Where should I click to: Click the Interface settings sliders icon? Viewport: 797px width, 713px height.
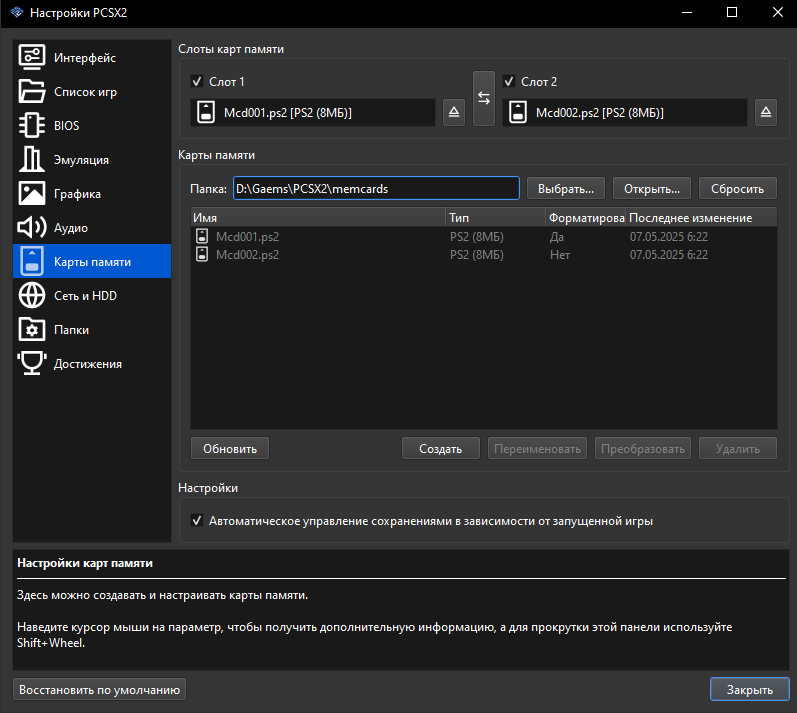click(x=32, y=58)
